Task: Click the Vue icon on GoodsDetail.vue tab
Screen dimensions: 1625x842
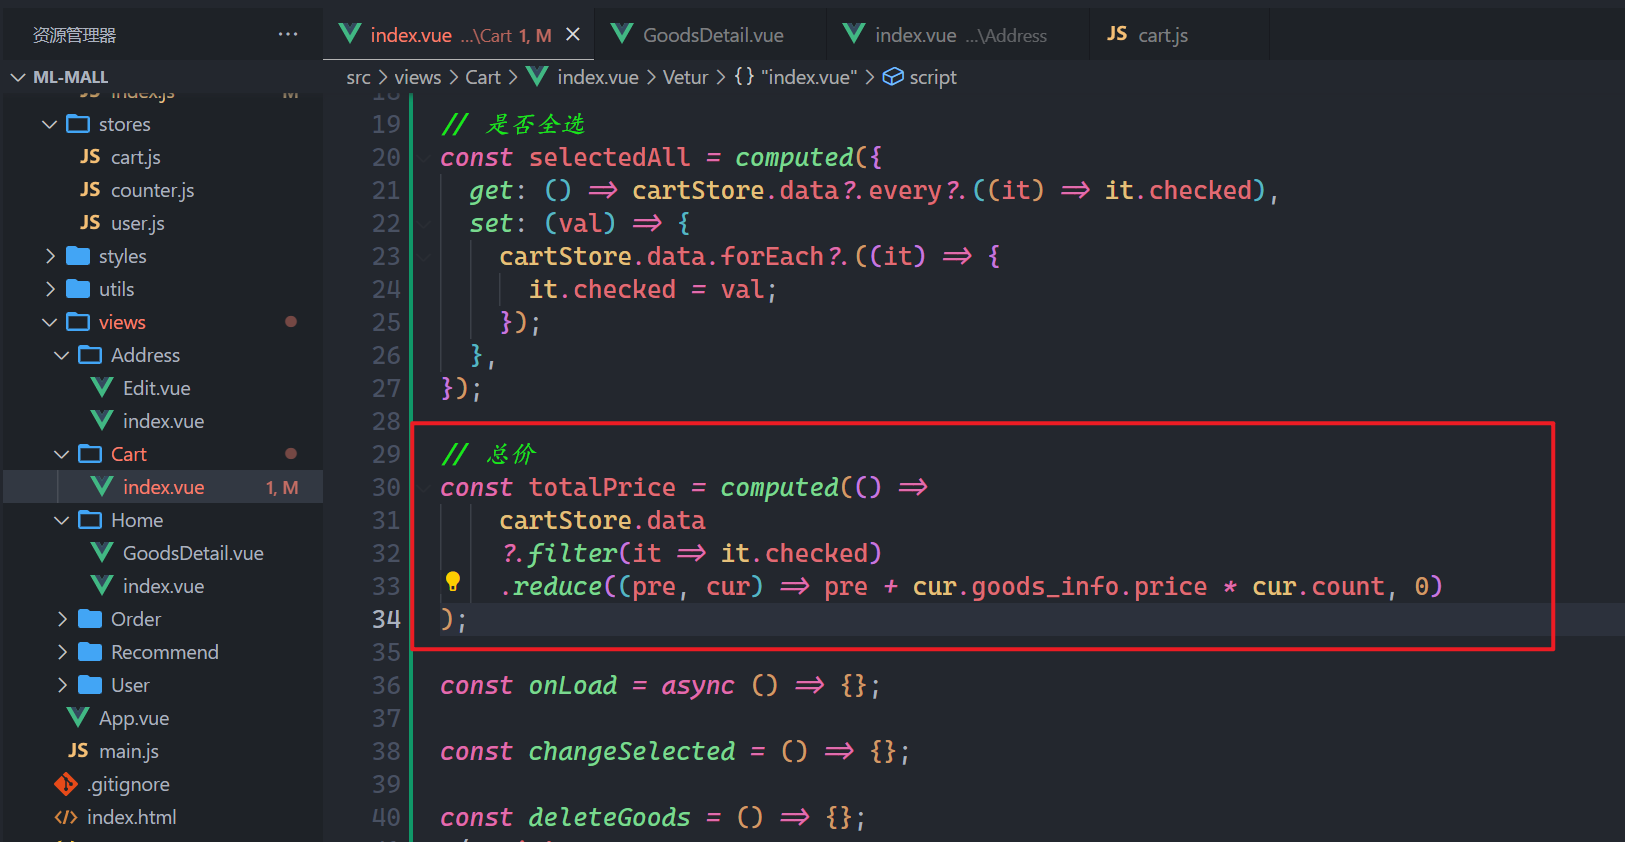Action: coord(622,34)
